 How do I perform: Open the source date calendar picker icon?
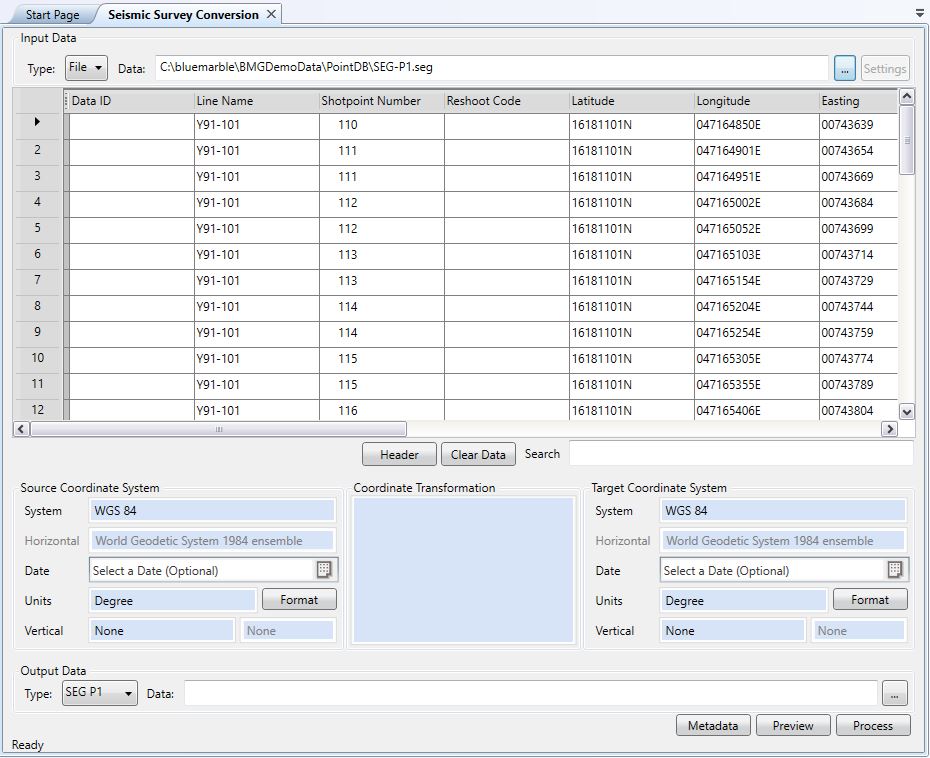click(324, 570)
